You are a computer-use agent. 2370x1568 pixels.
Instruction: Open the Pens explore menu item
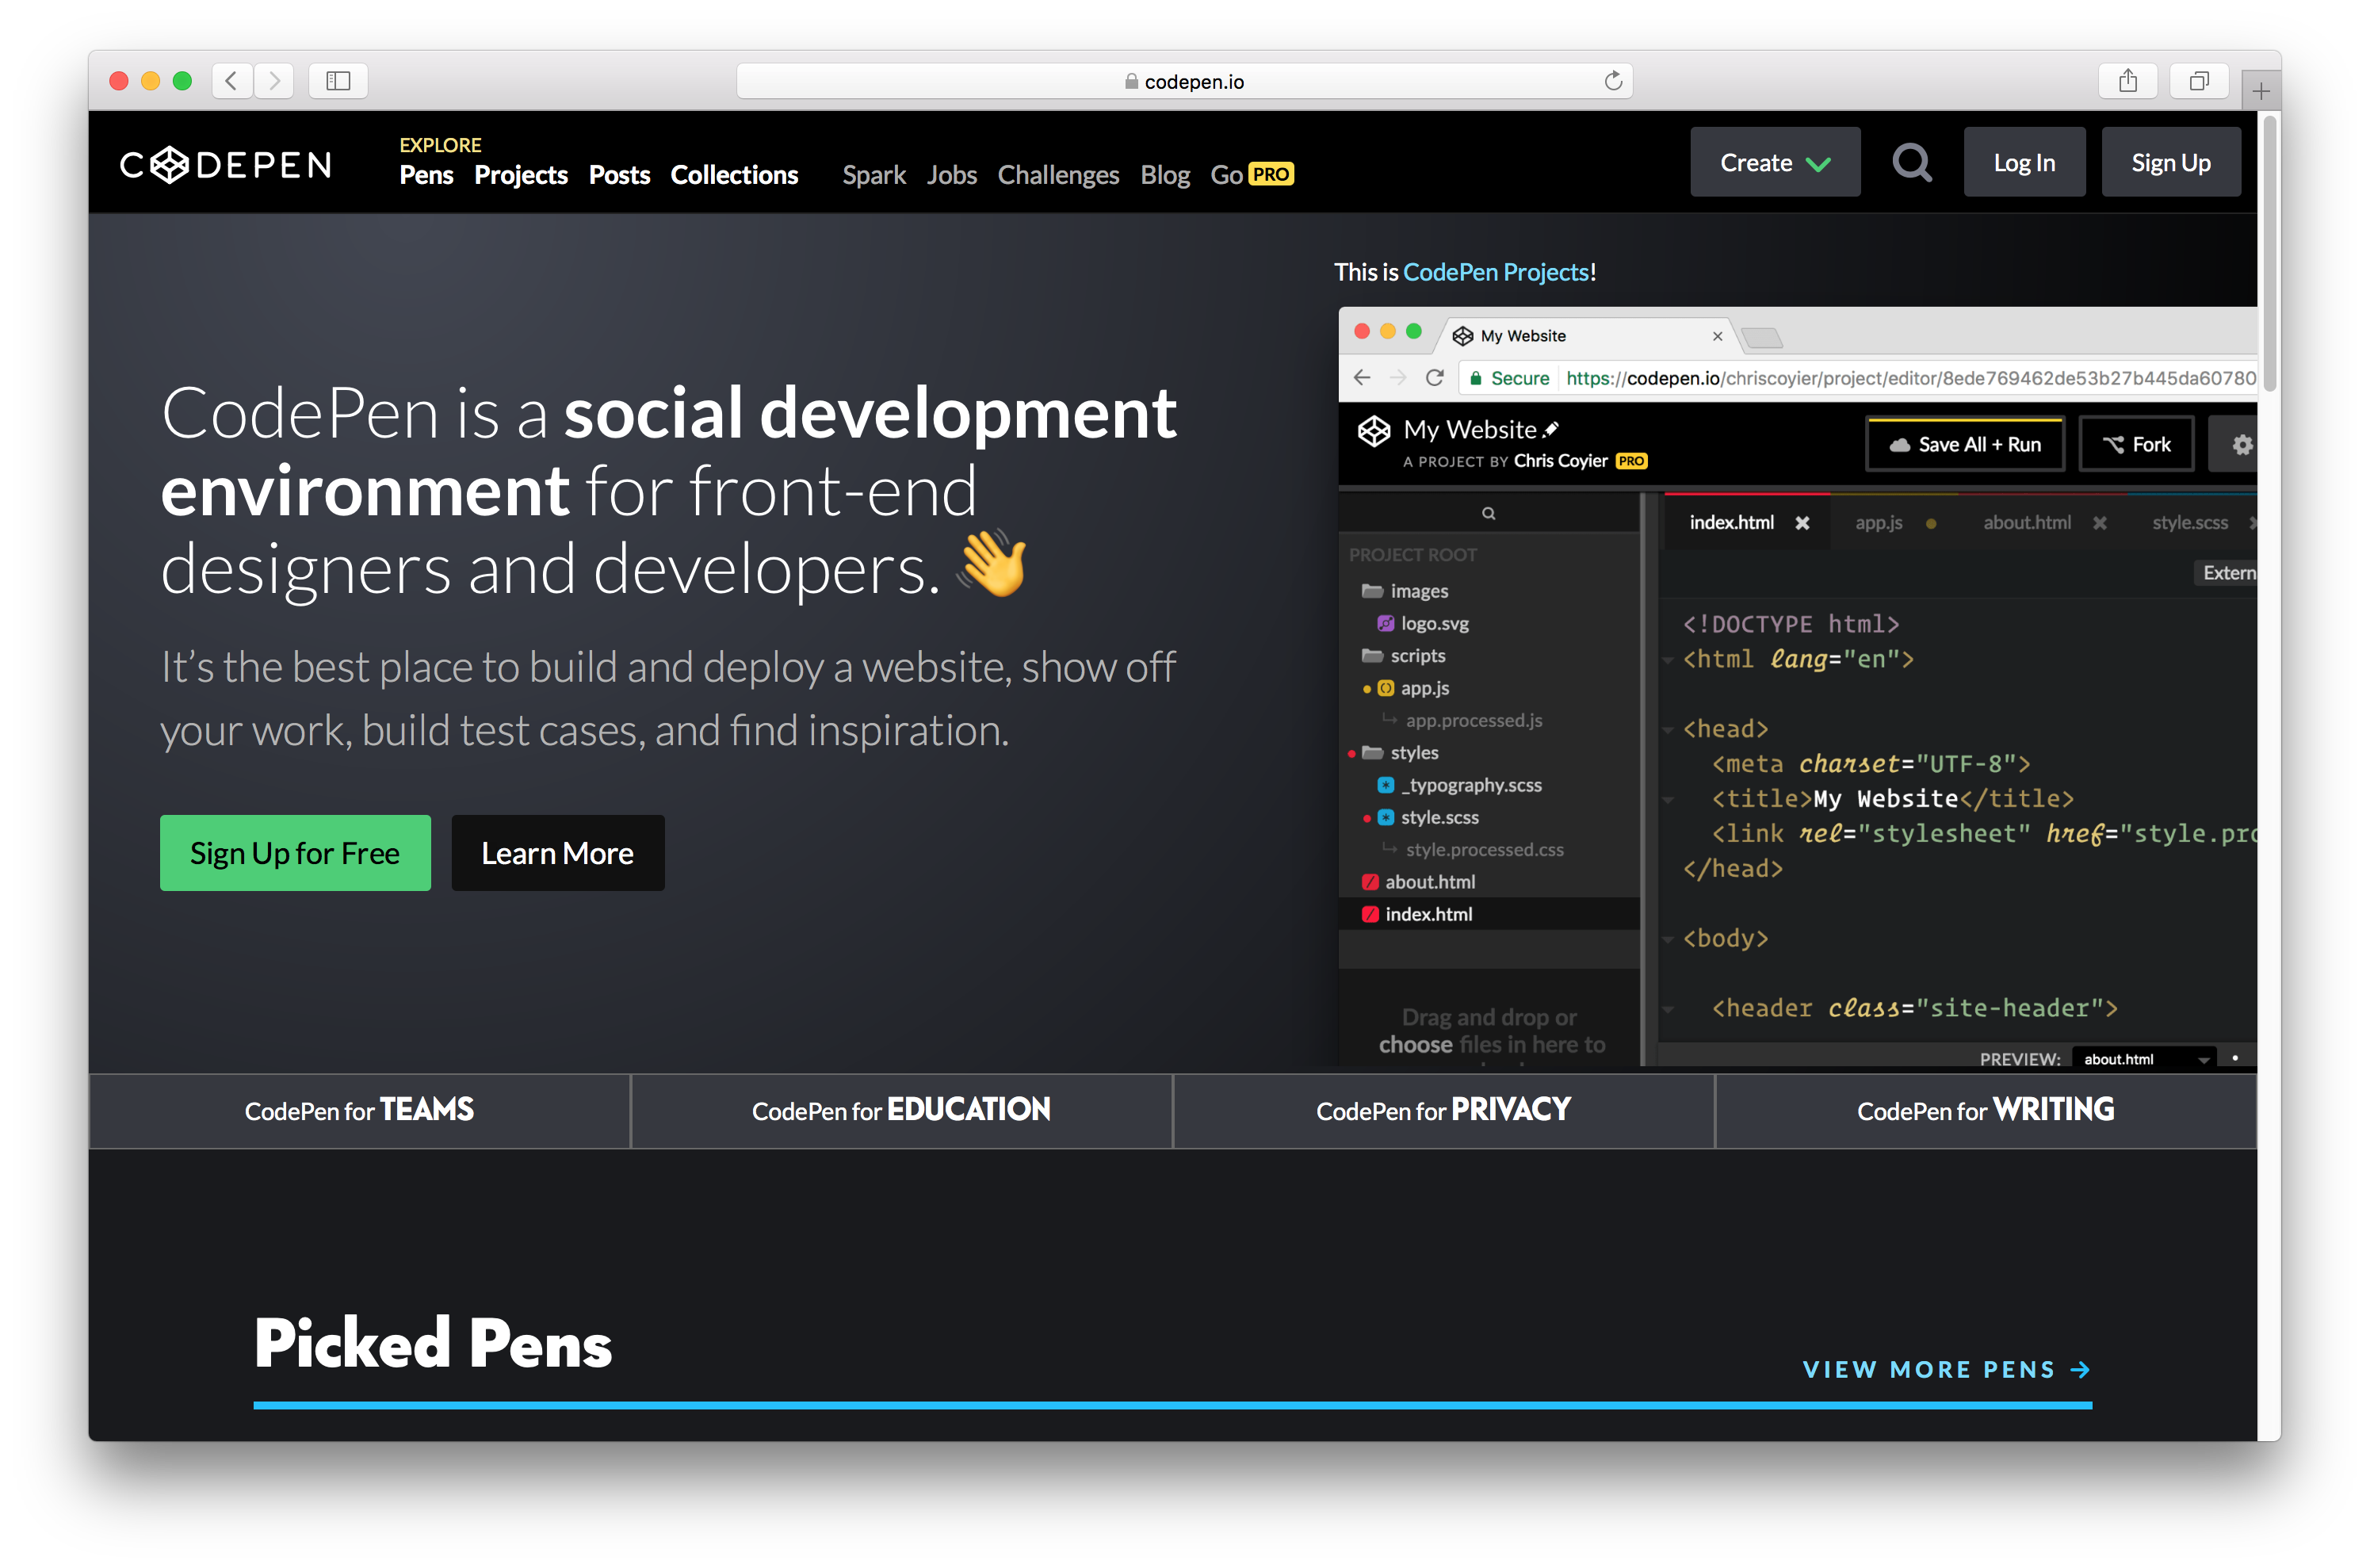coord(426,175)
